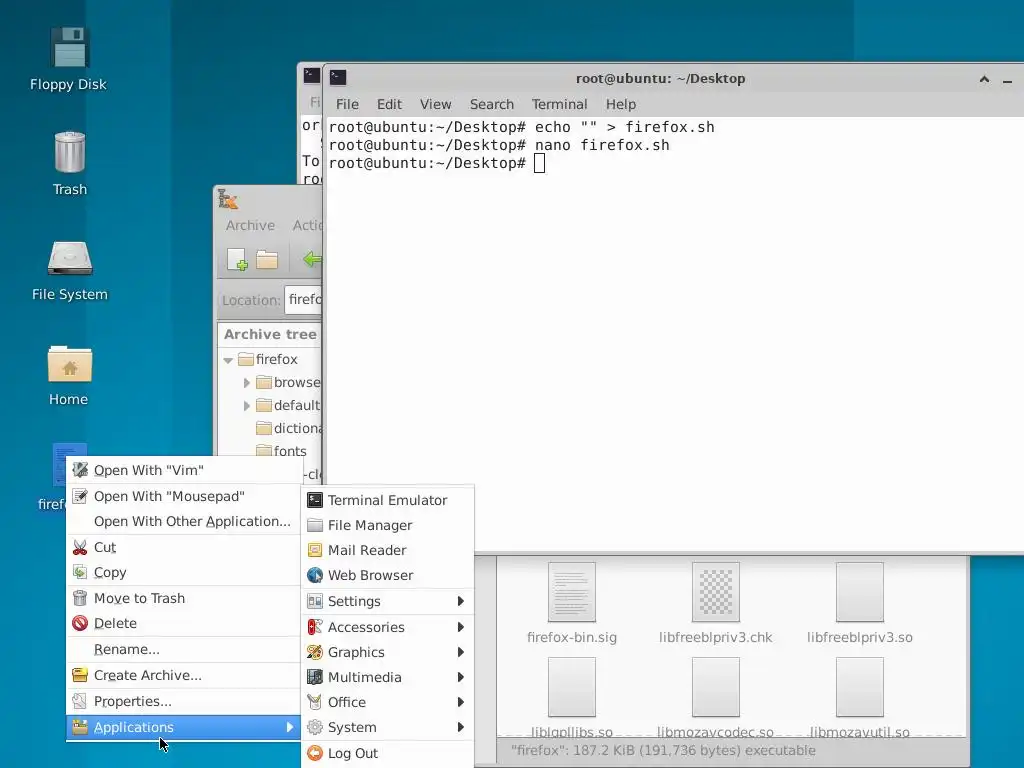Click the Mail Reader icon in submenu

pos(315,551)
